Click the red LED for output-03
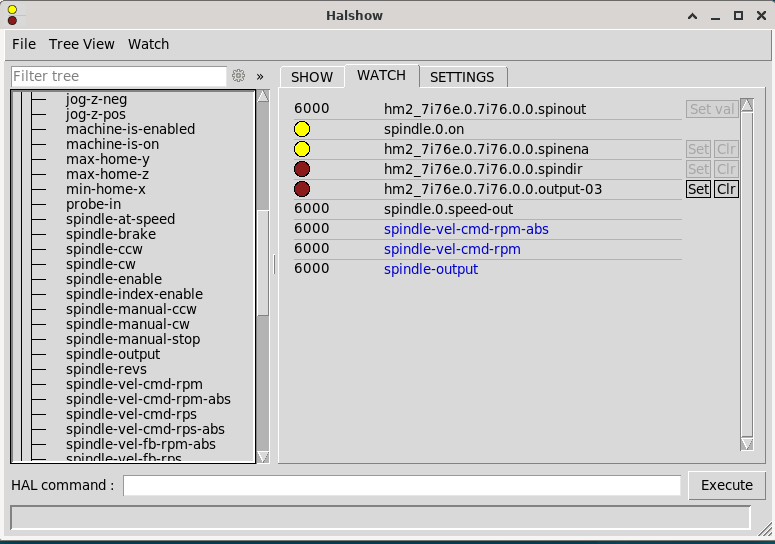Screen dimensions: 775x544 tap(302, 189)
